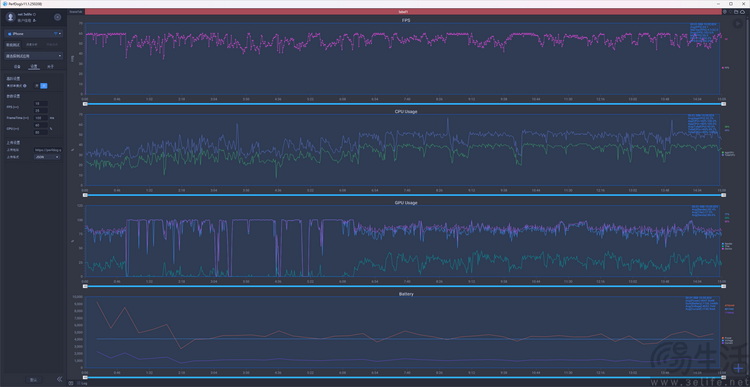Click the CPU Usage timeline right slider handle
Viewport: 750px width, 387px height.
(724, 195)
